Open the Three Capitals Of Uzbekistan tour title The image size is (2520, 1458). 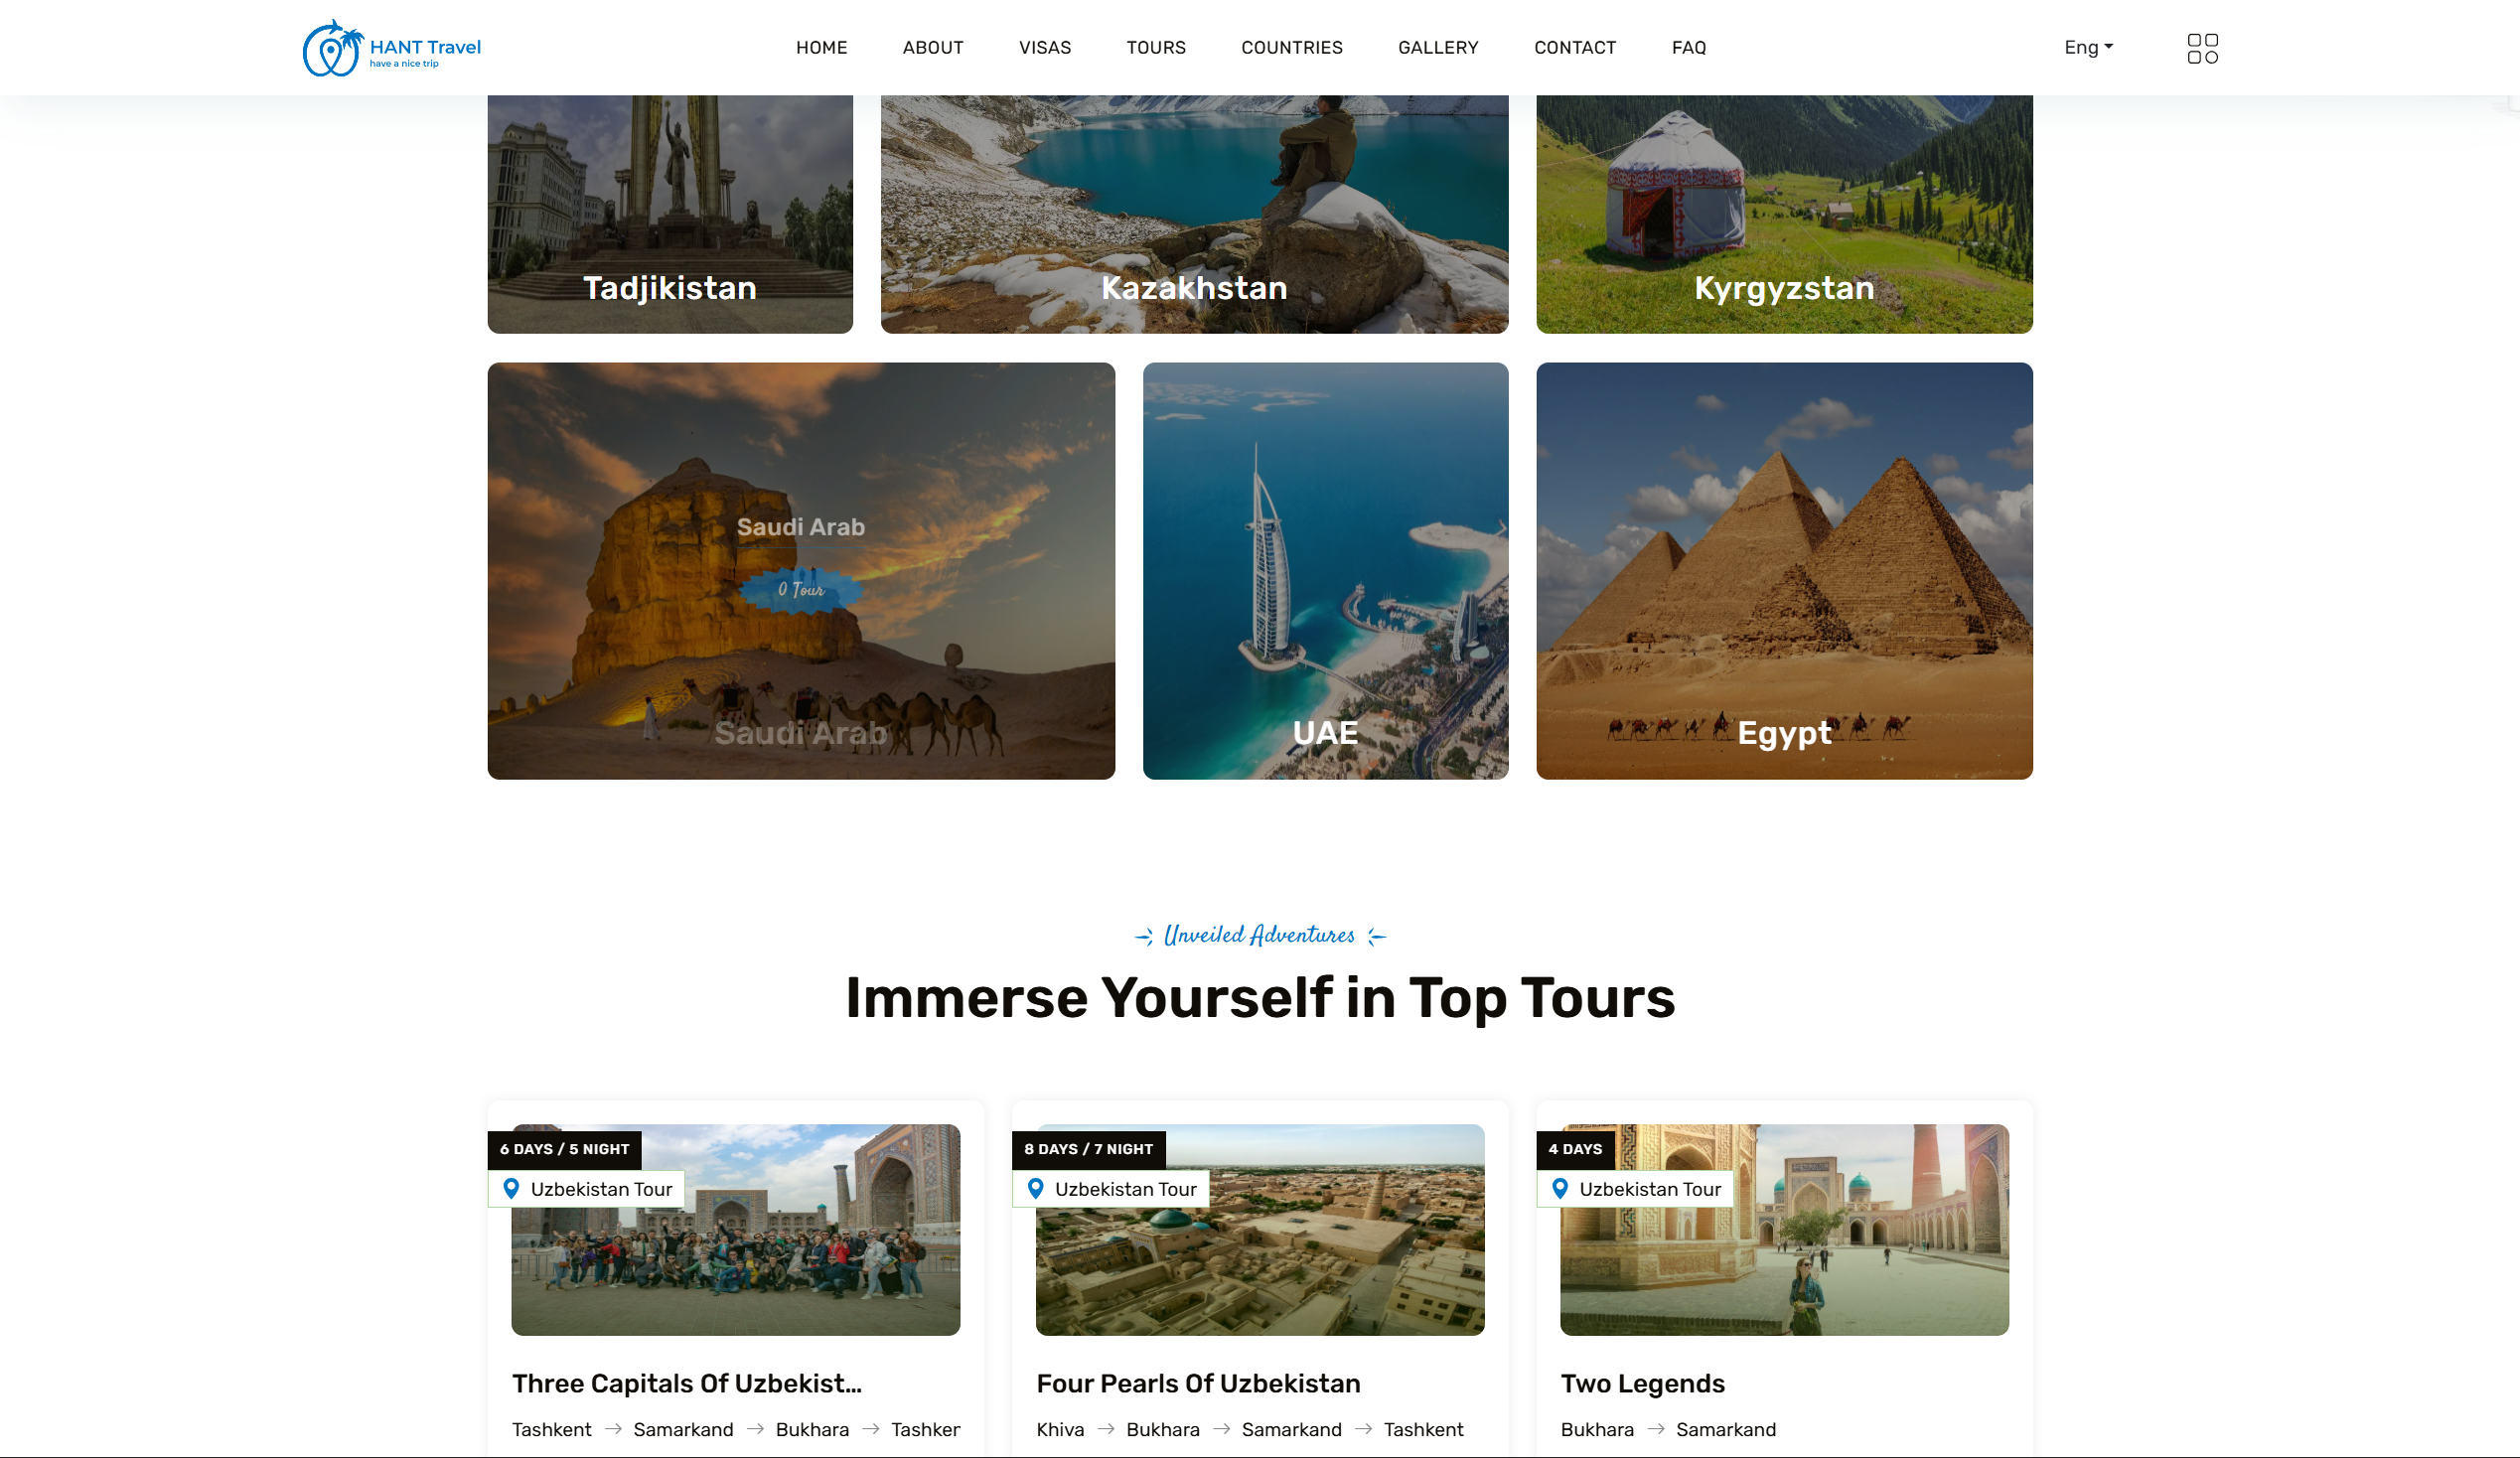click(687, 1383)
